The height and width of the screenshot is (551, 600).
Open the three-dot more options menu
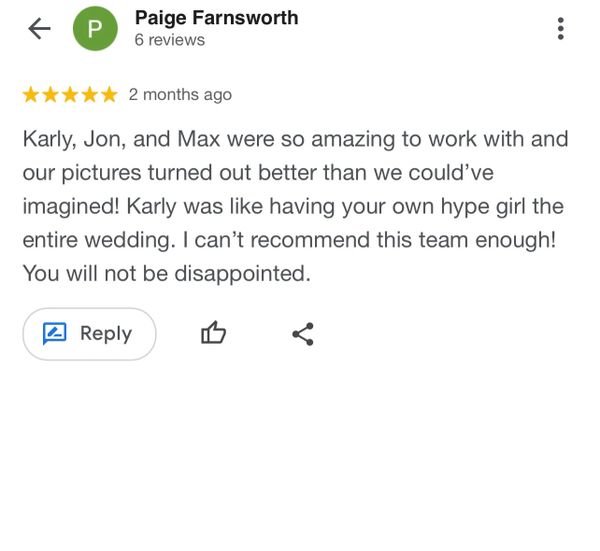point(561,28)
